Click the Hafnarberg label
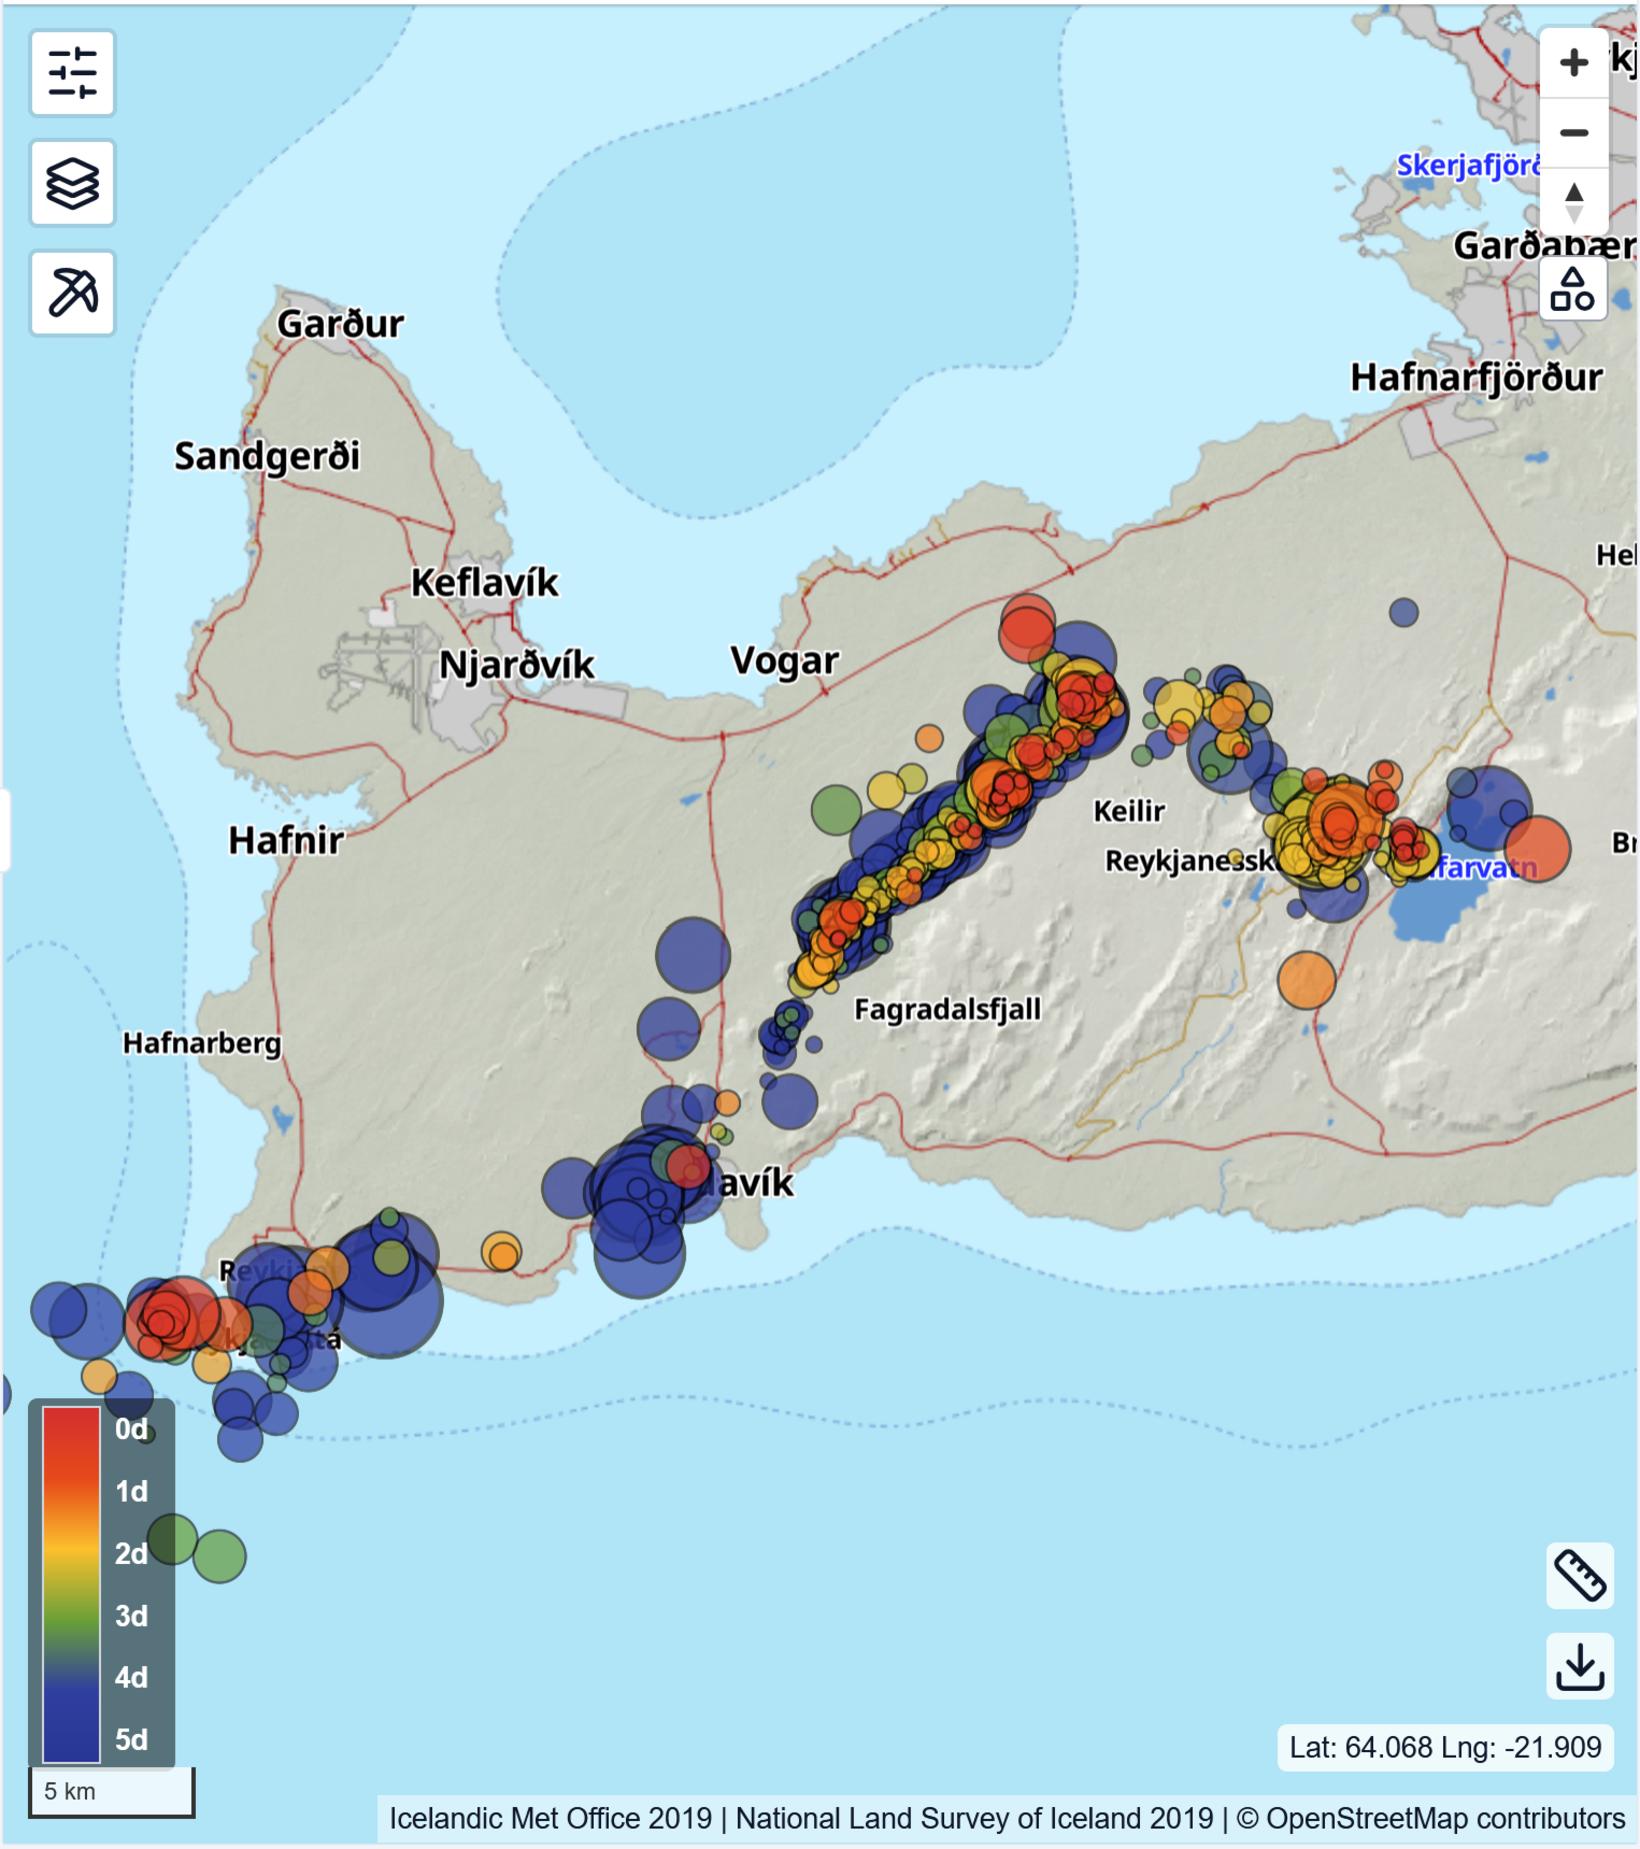The height and width of the screenshot is (1849, 1640). tap(202, 1044)
